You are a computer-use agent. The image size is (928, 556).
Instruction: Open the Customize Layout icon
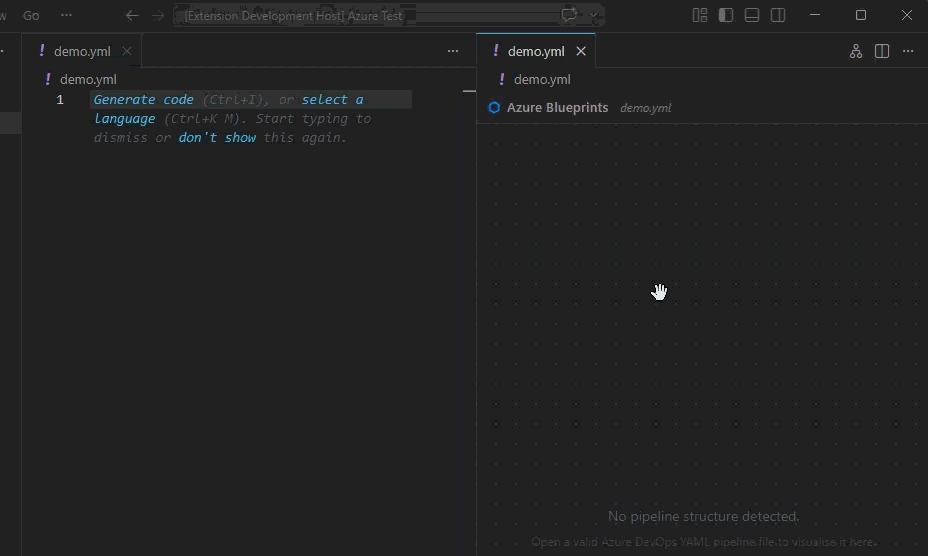click(x=700, y=15)
